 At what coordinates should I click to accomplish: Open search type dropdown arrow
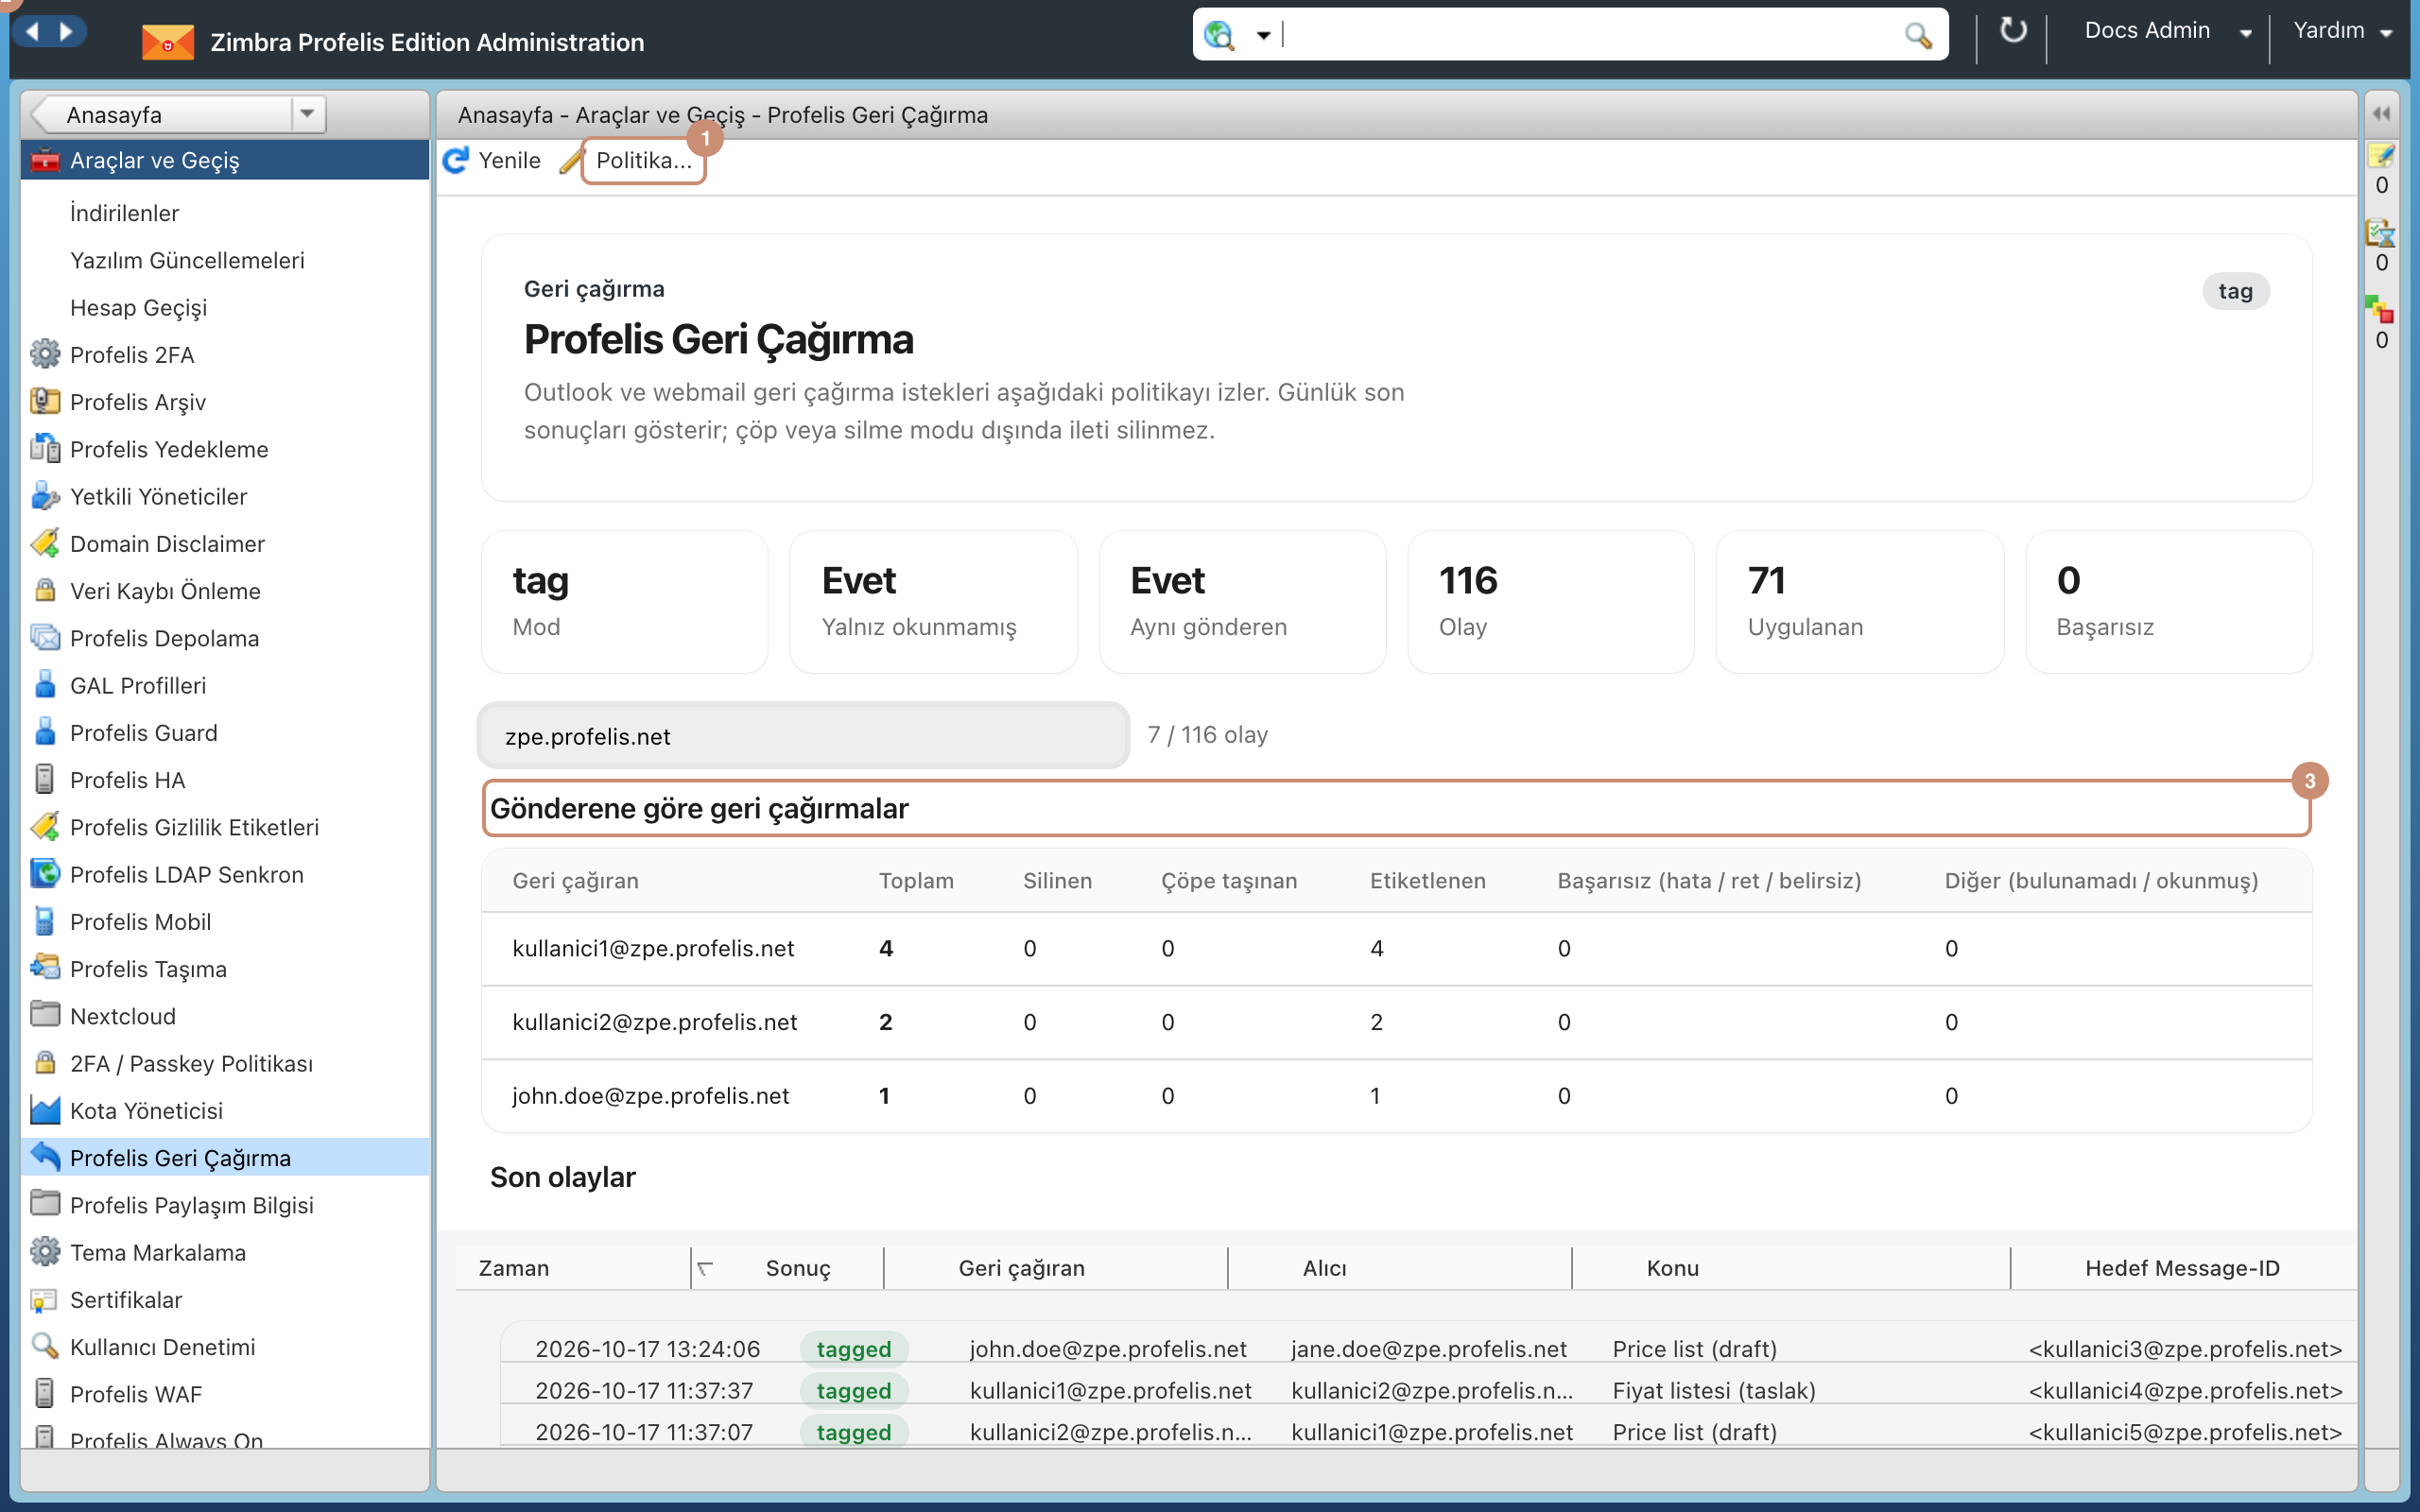1263,36
